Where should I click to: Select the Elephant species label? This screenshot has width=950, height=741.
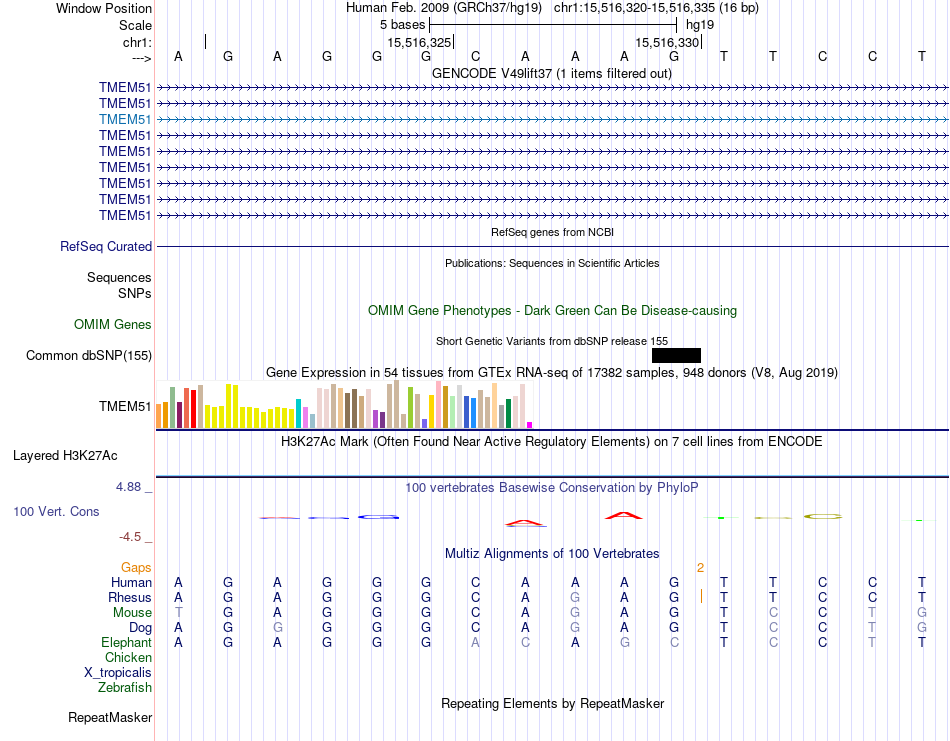click(x=126, y=642)
